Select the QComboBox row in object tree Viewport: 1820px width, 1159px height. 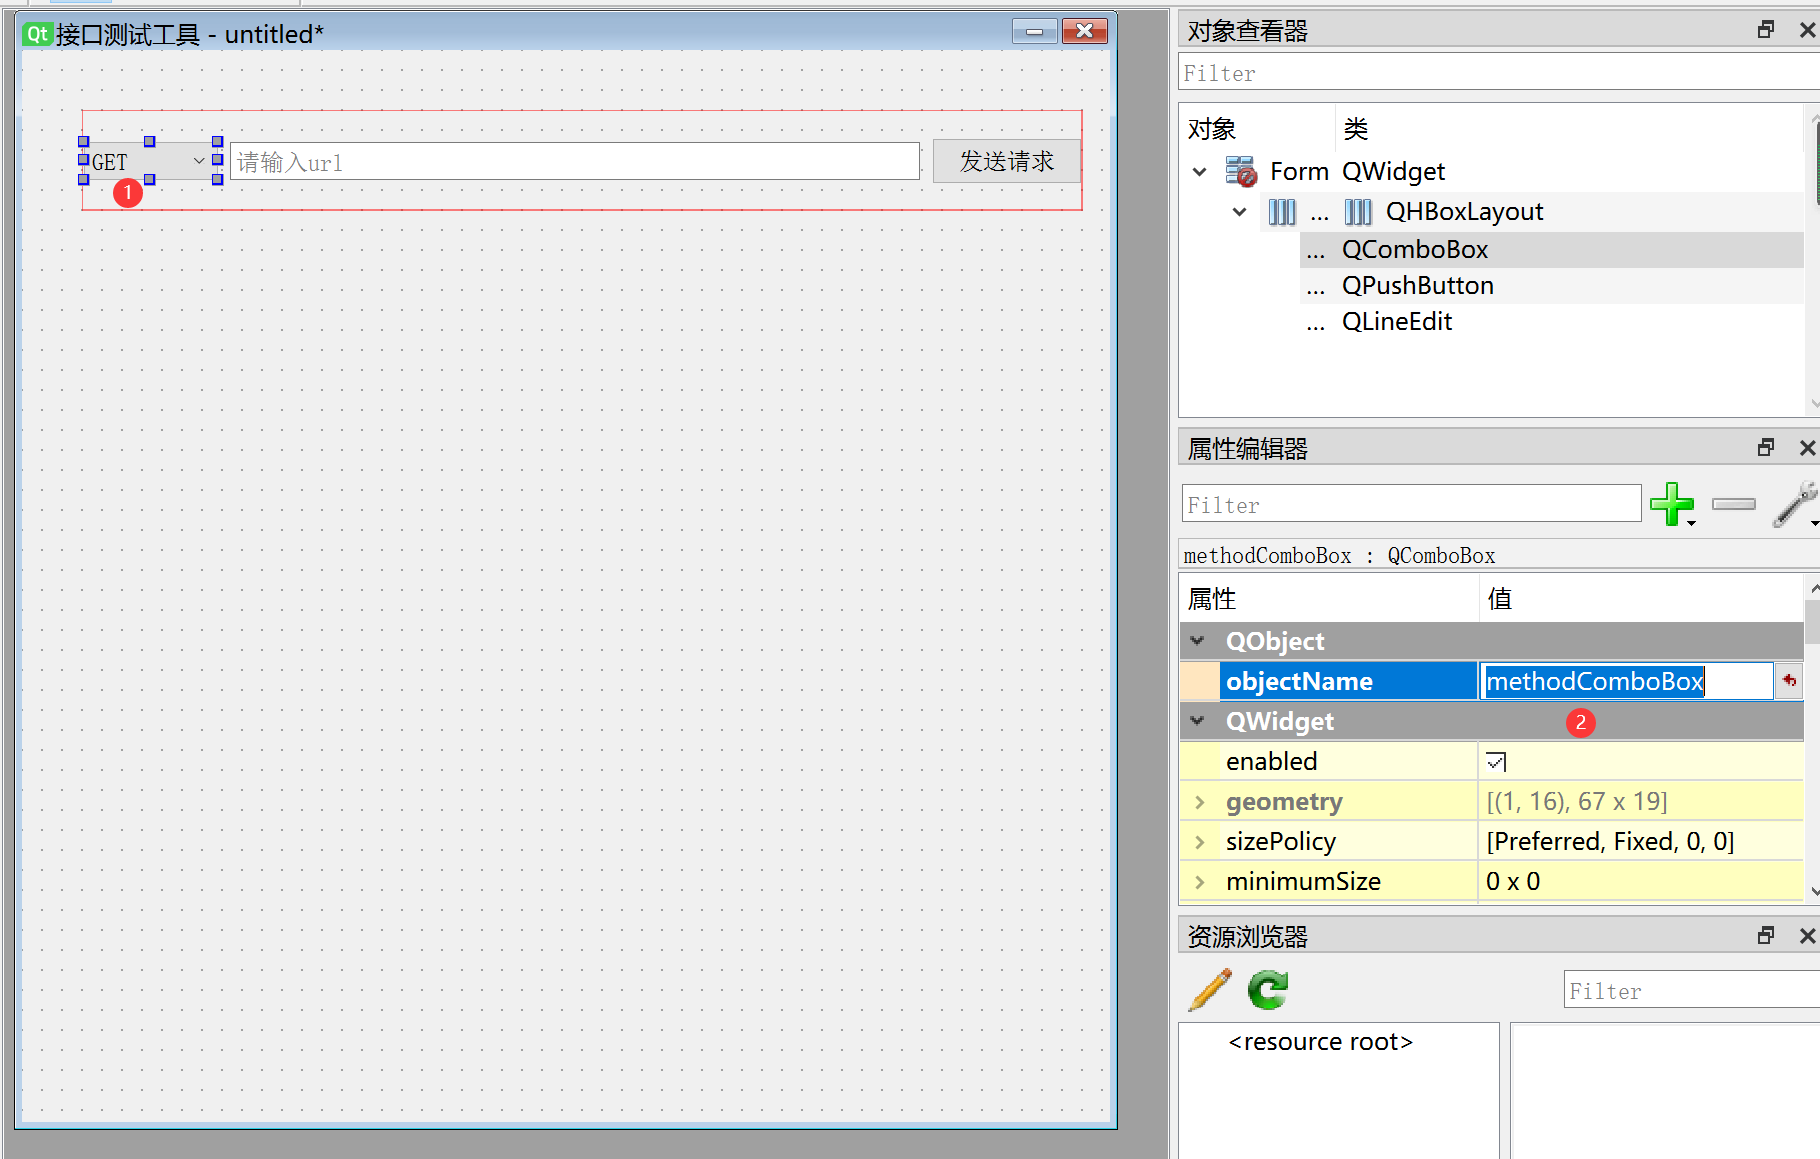[x=1551, y=250]
